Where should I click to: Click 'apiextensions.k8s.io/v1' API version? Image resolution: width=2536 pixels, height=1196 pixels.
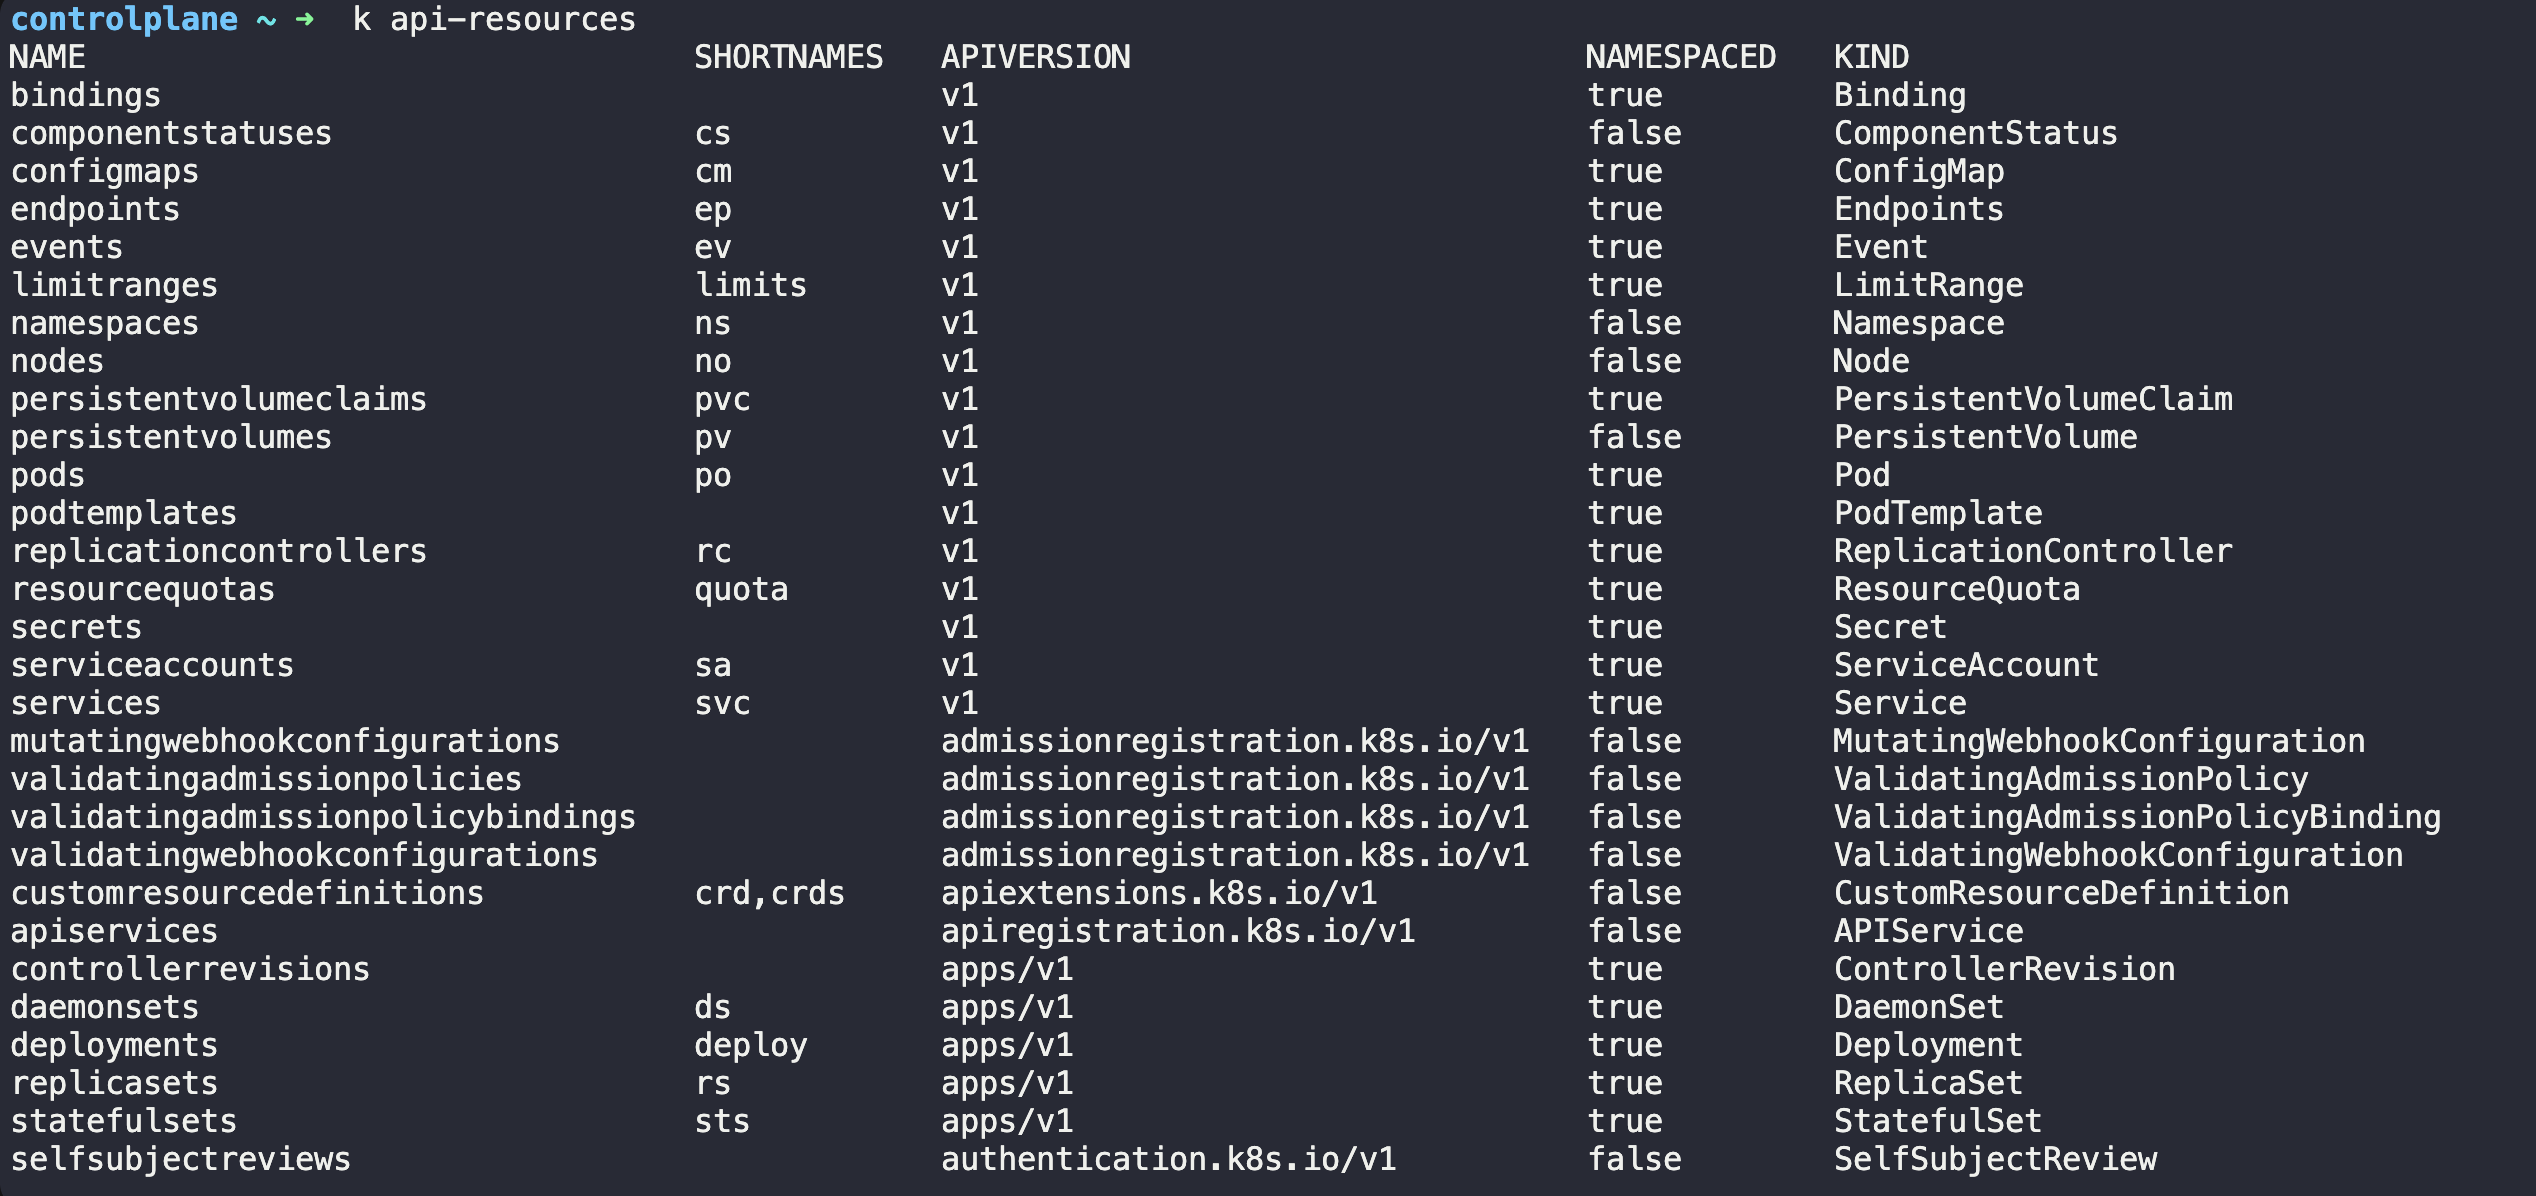click(x=1159, y=893)
